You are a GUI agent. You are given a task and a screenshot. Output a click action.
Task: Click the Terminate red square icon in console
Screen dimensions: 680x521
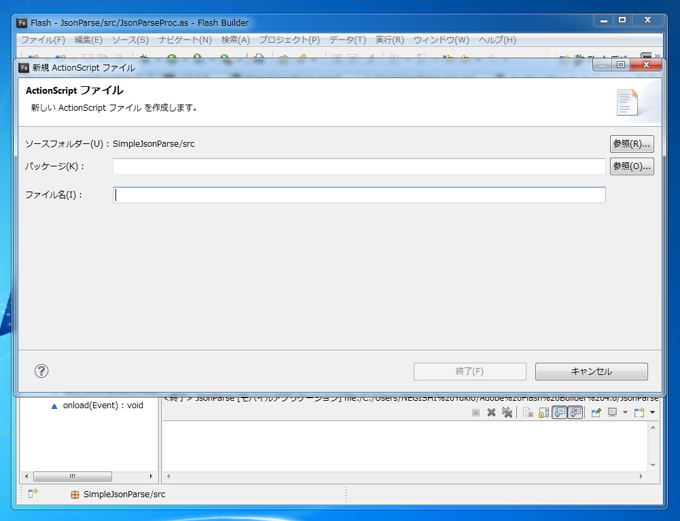(x=476, y=413)
